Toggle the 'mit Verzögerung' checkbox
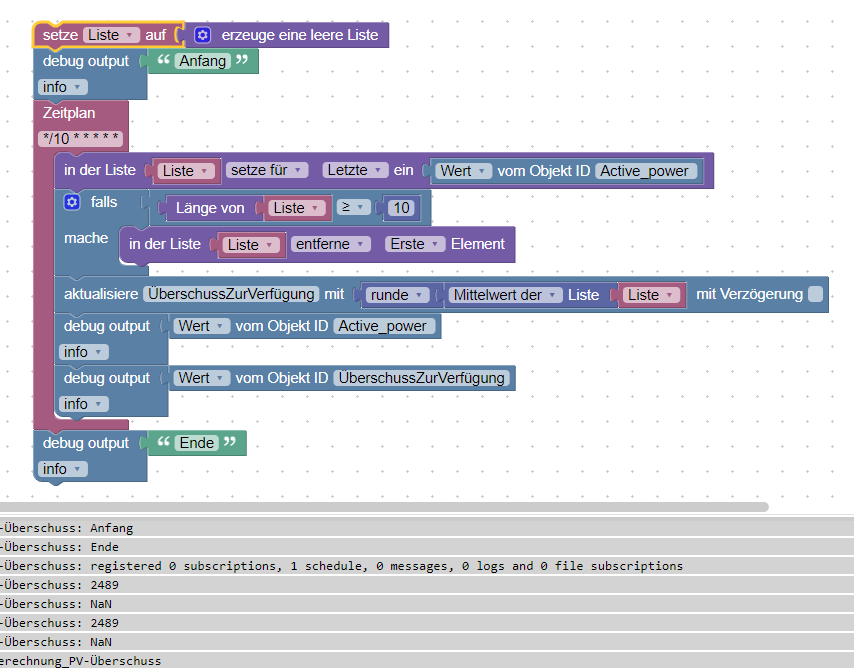 point(815,294)
